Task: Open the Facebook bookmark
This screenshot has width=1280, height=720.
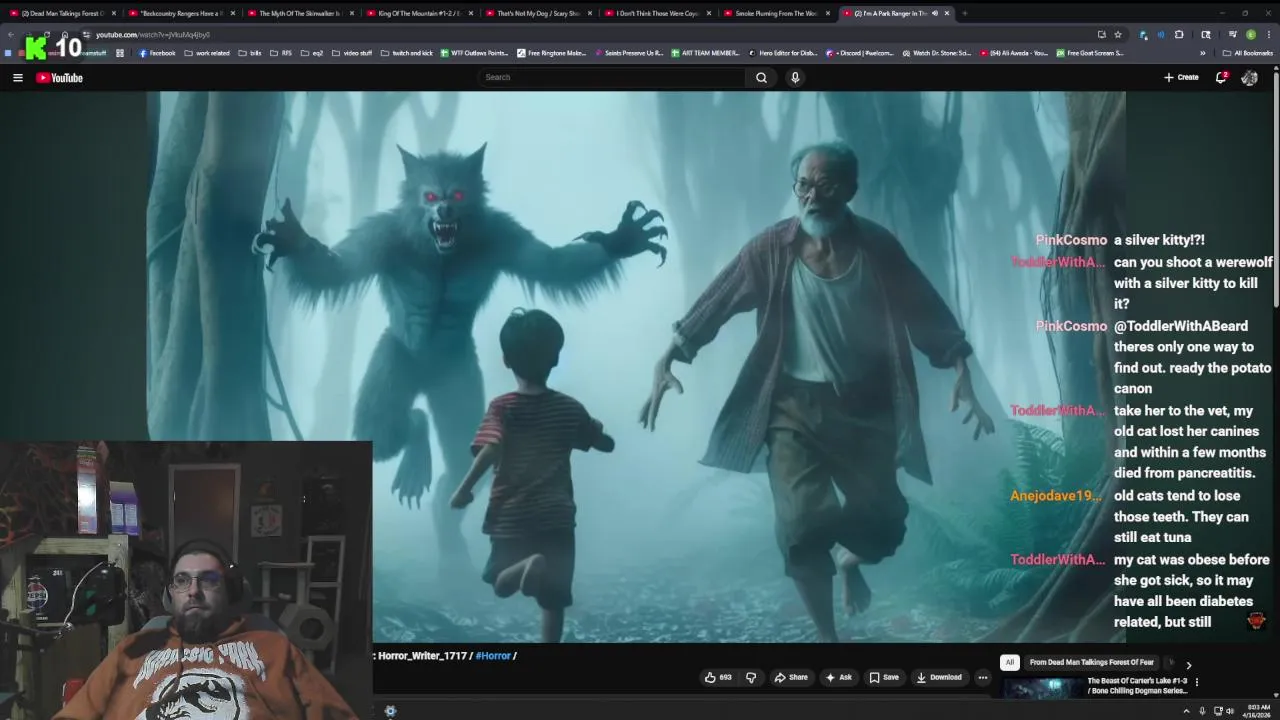Action: 157,53
